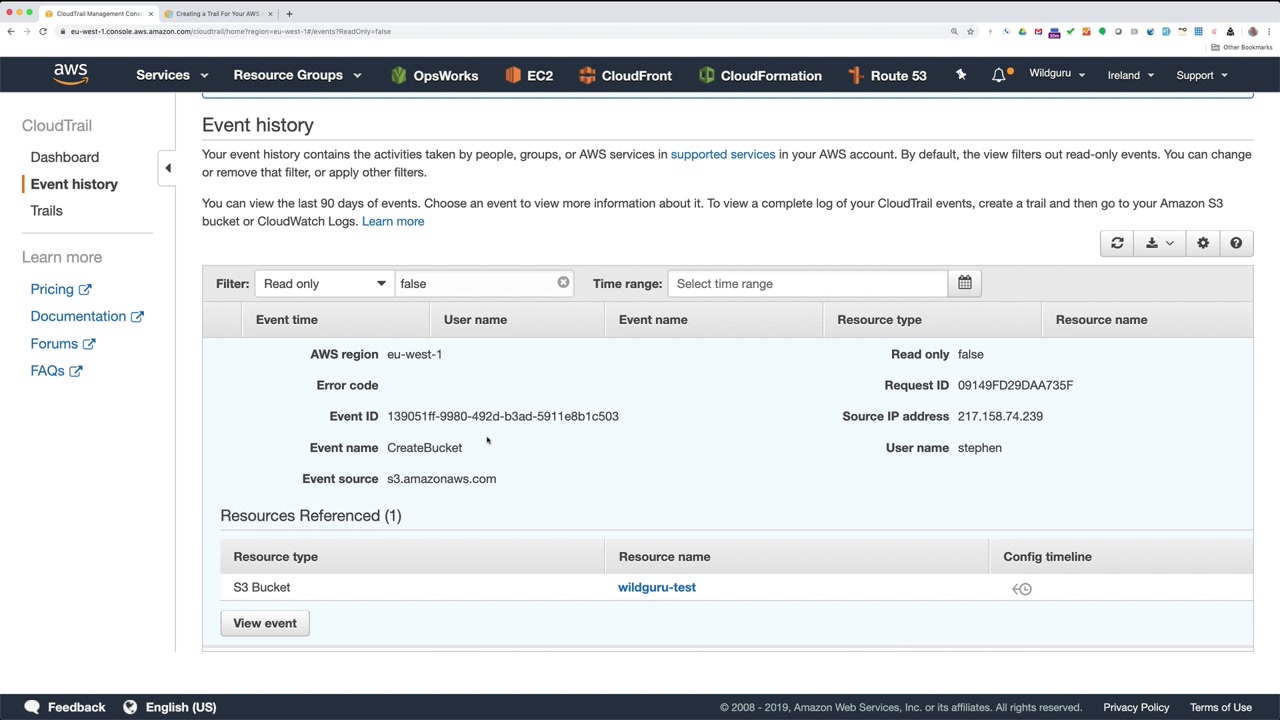Open the time range calendar icon

pos(964,283)
